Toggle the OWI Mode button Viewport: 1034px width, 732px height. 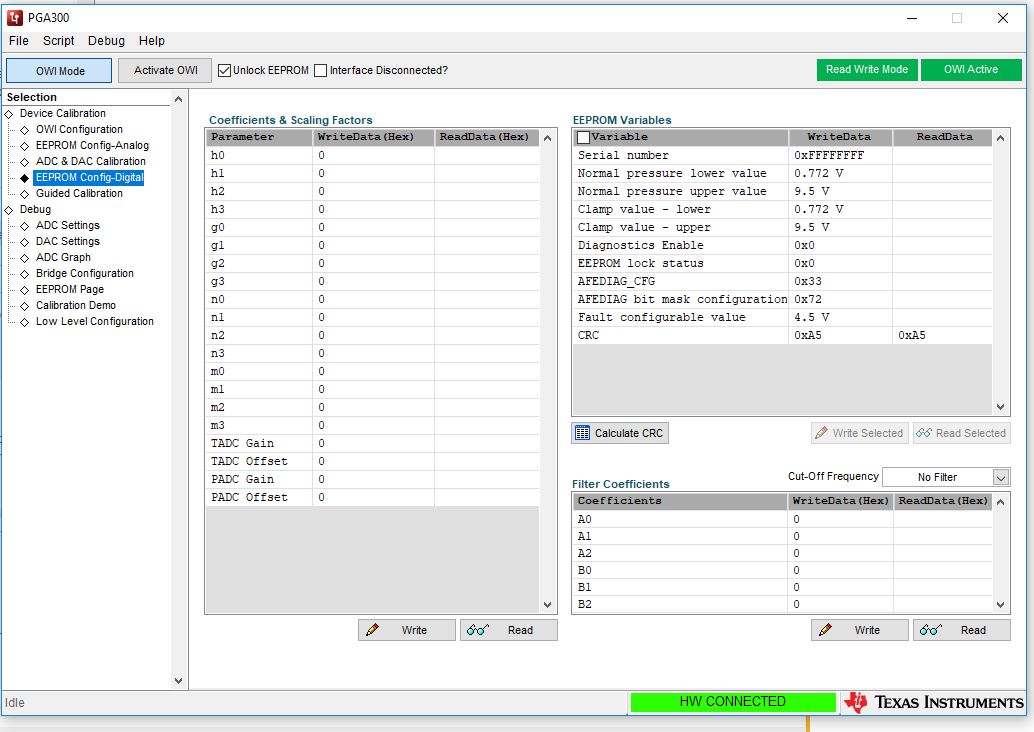[x=59, y=71]
